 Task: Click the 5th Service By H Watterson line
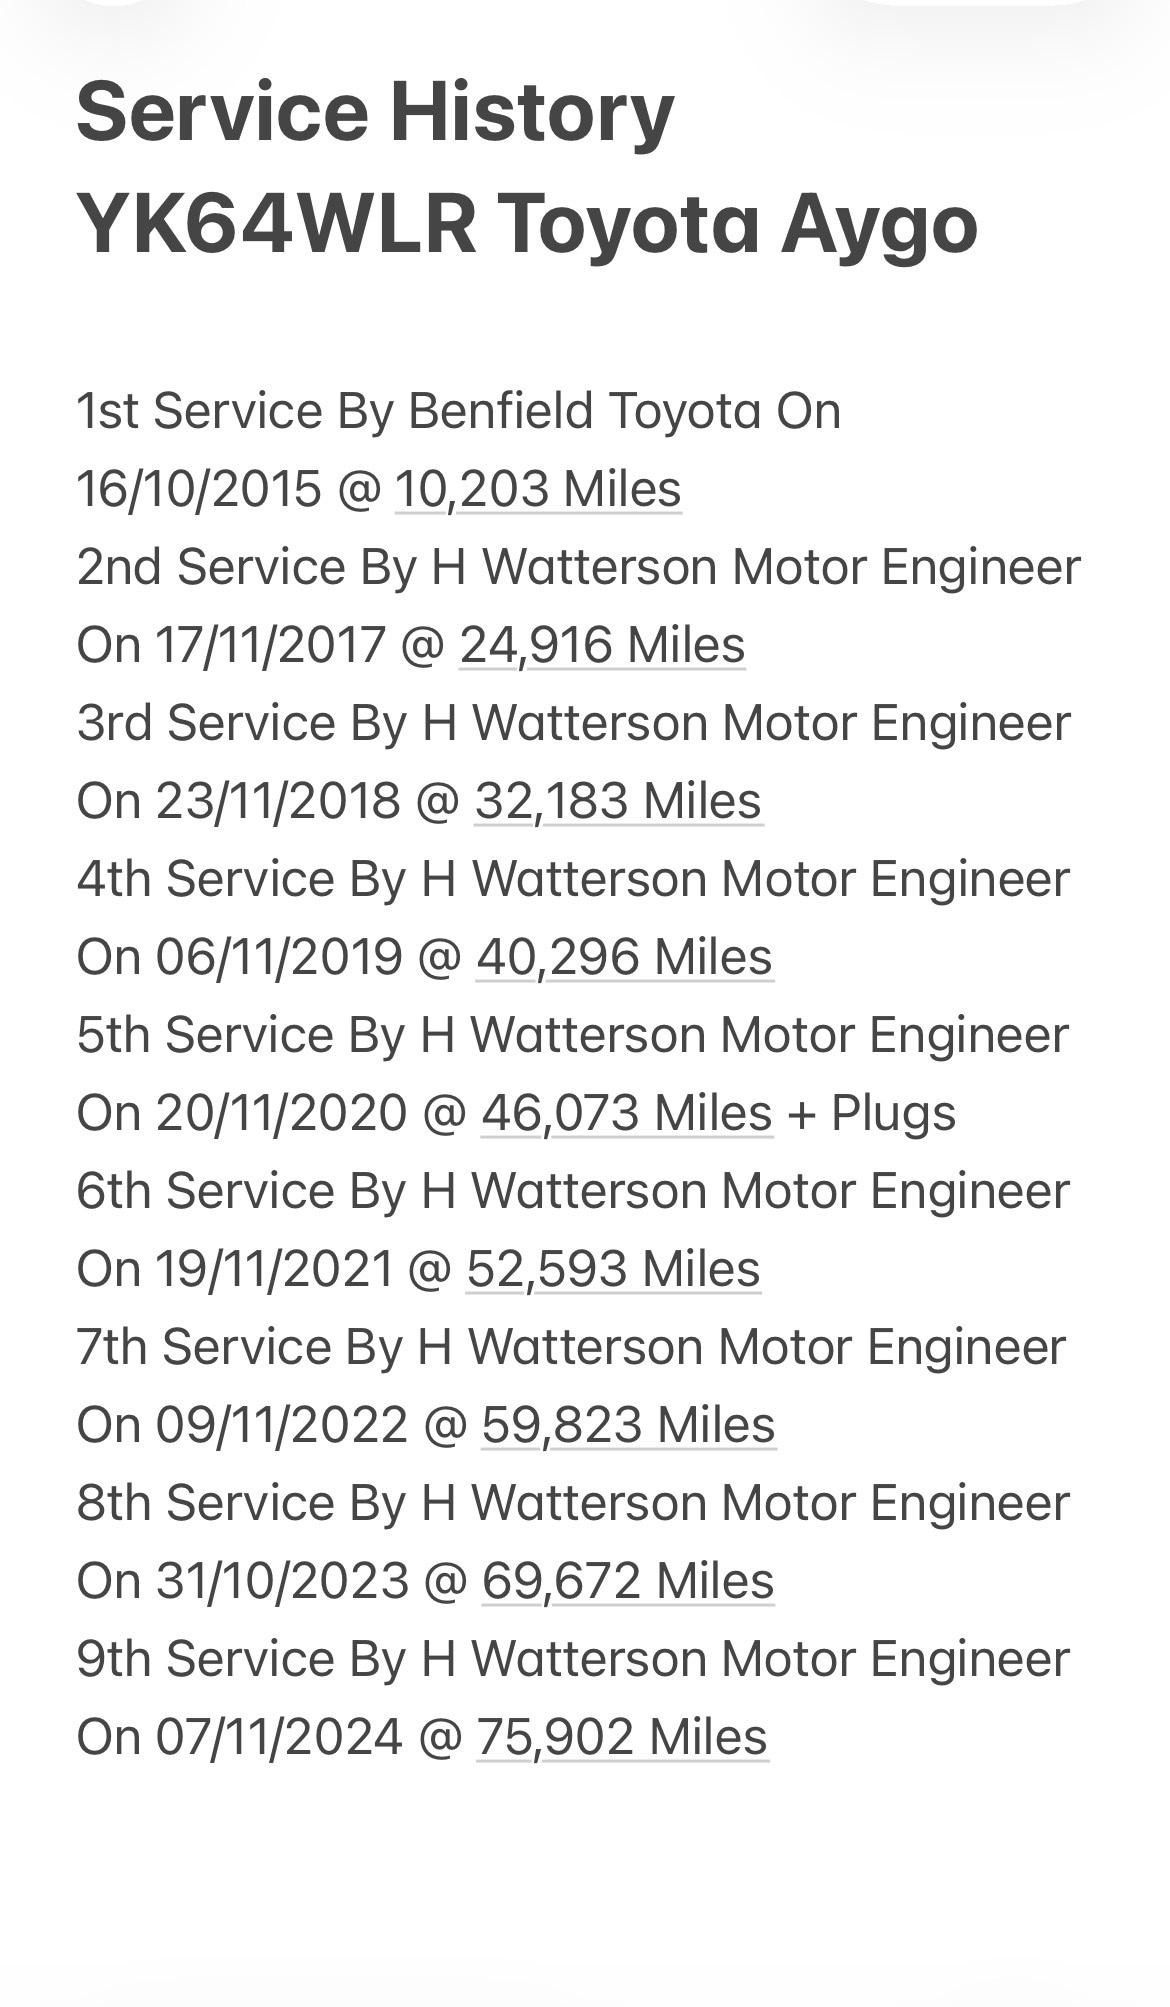pyautogui.click(x=572, y=1035)
